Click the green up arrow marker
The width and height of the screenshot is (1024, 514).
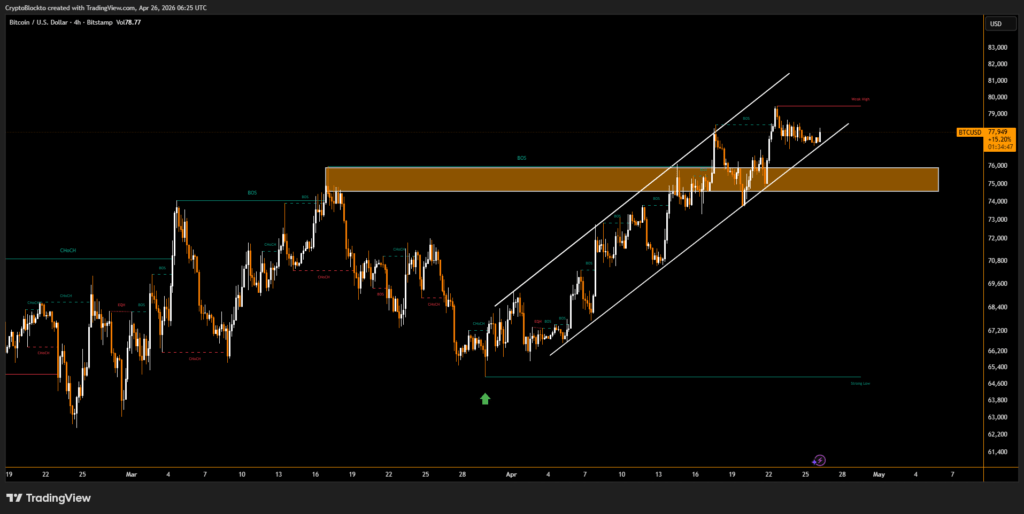point(485,399)
